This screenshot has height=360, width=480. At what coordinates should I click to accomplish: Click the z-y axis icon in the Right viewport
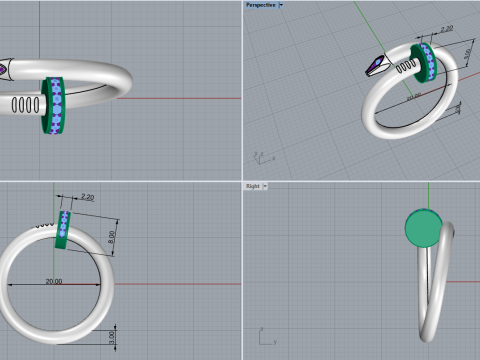coord(268,336)
